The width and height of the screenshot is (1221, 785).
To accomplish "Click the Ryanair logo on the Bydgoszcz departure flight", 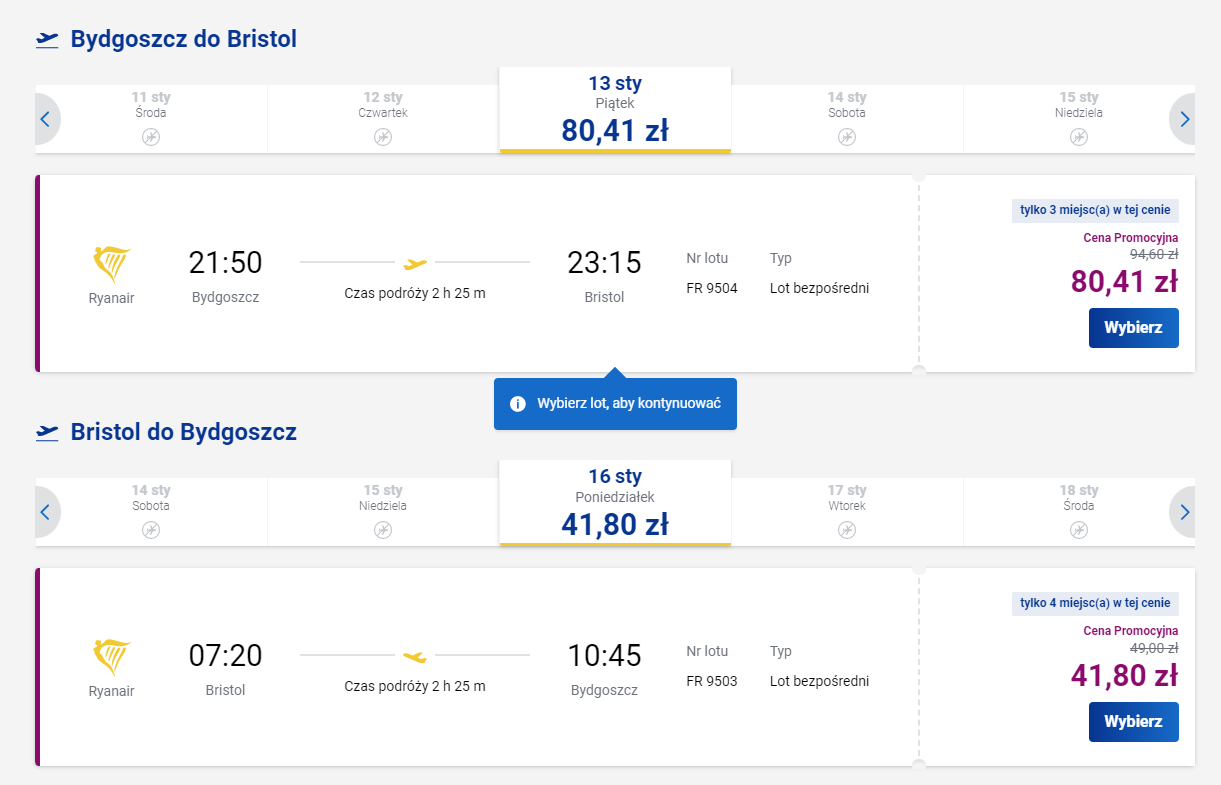I will coord(111,265).
